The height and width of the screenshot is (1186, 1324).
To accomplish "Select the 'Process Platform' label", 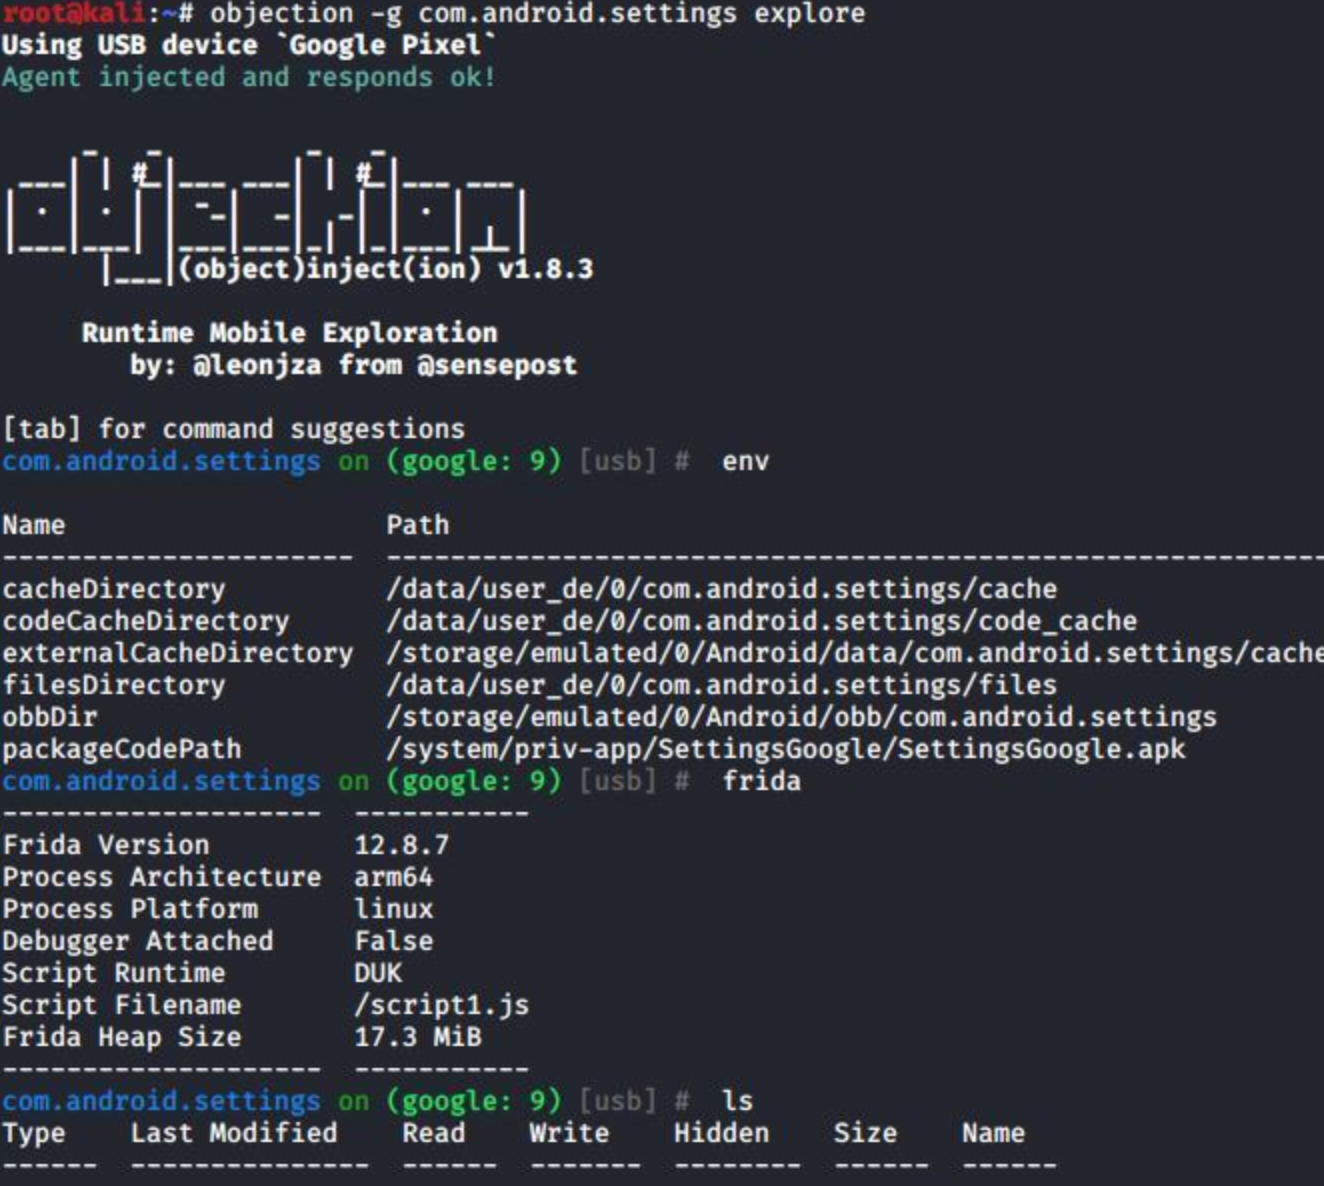I will coord(130,909).
